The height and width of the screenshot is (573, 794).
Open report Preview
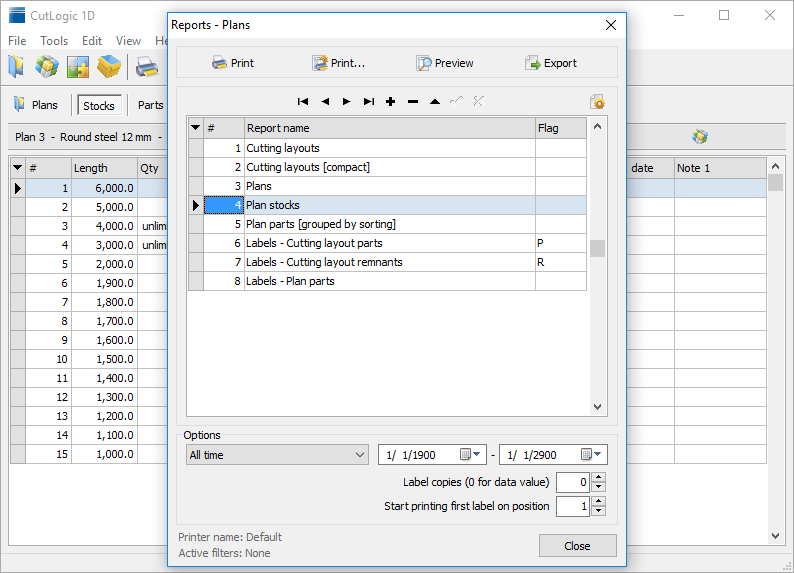click(445, 63)
